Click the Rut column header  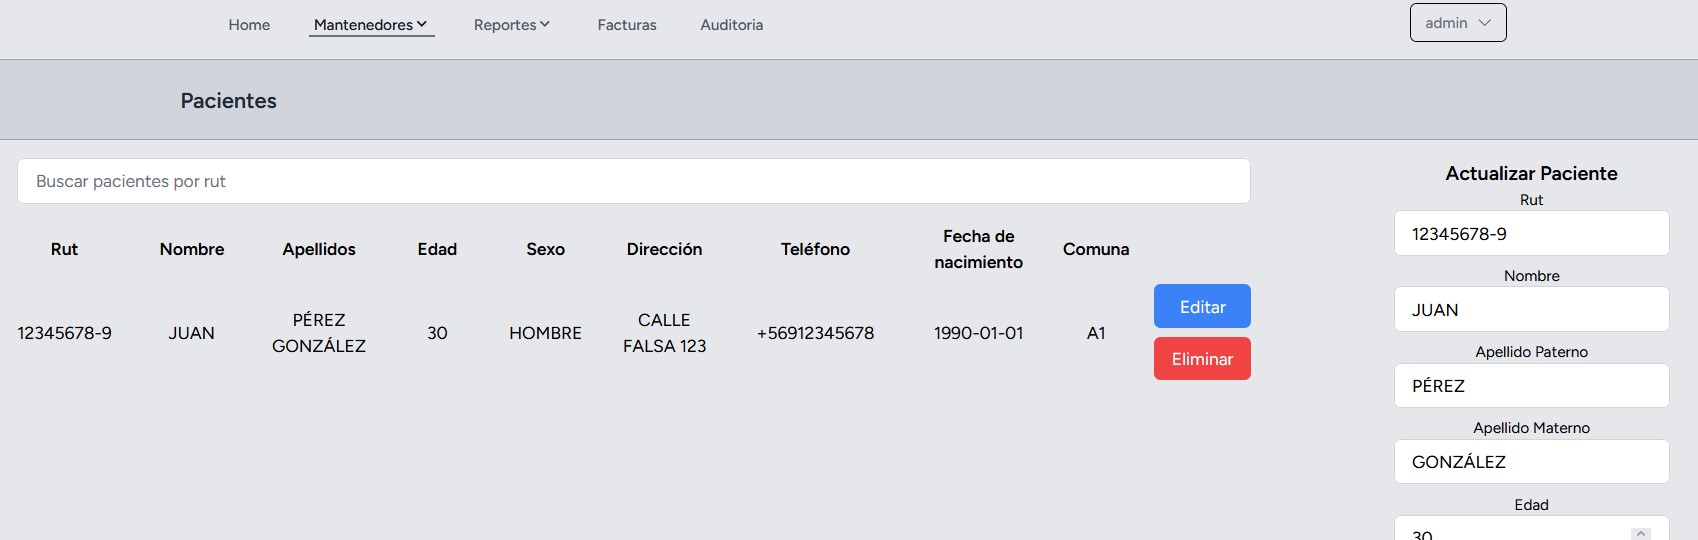coord(64,249)
